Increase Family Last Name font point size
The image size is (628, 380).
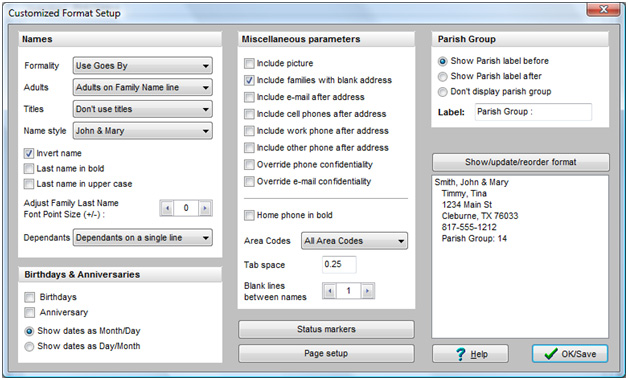[205, 208]
